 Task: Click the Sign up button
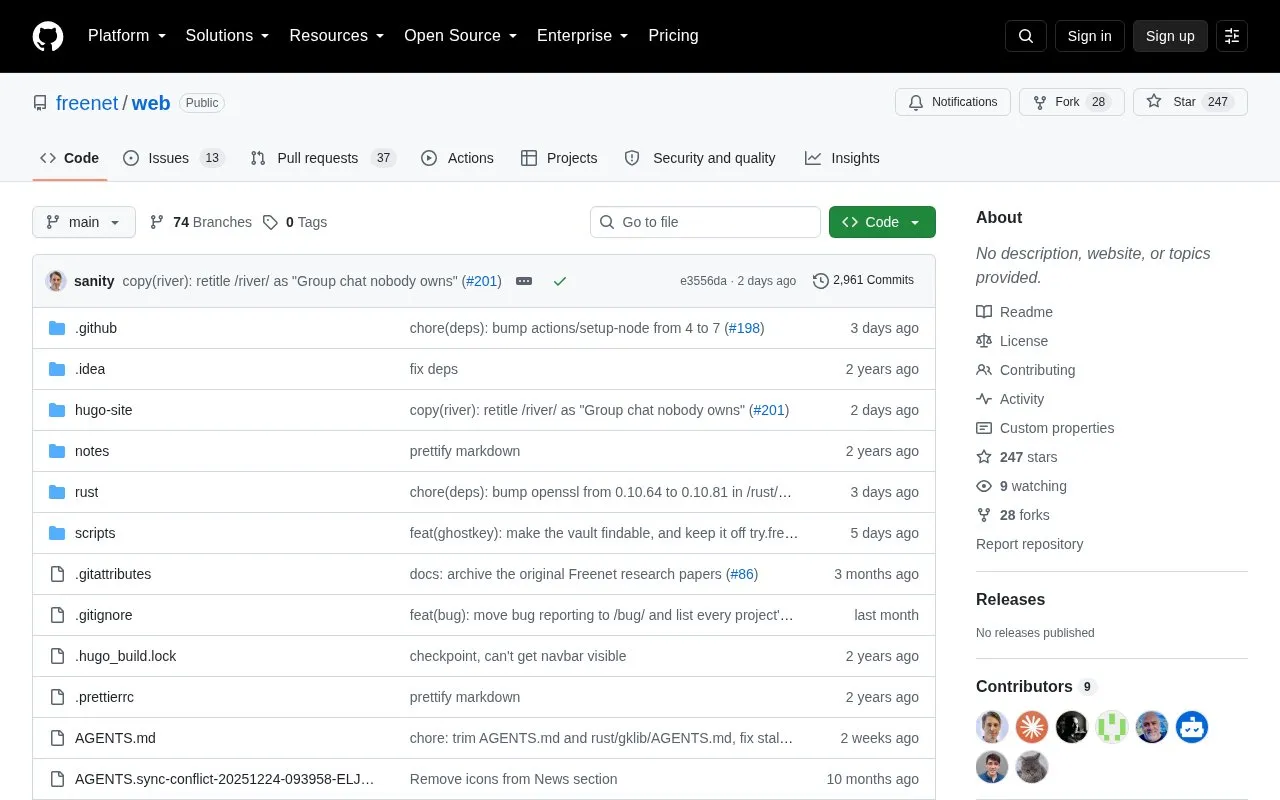pyautogui.click(x=1170, y=36)
